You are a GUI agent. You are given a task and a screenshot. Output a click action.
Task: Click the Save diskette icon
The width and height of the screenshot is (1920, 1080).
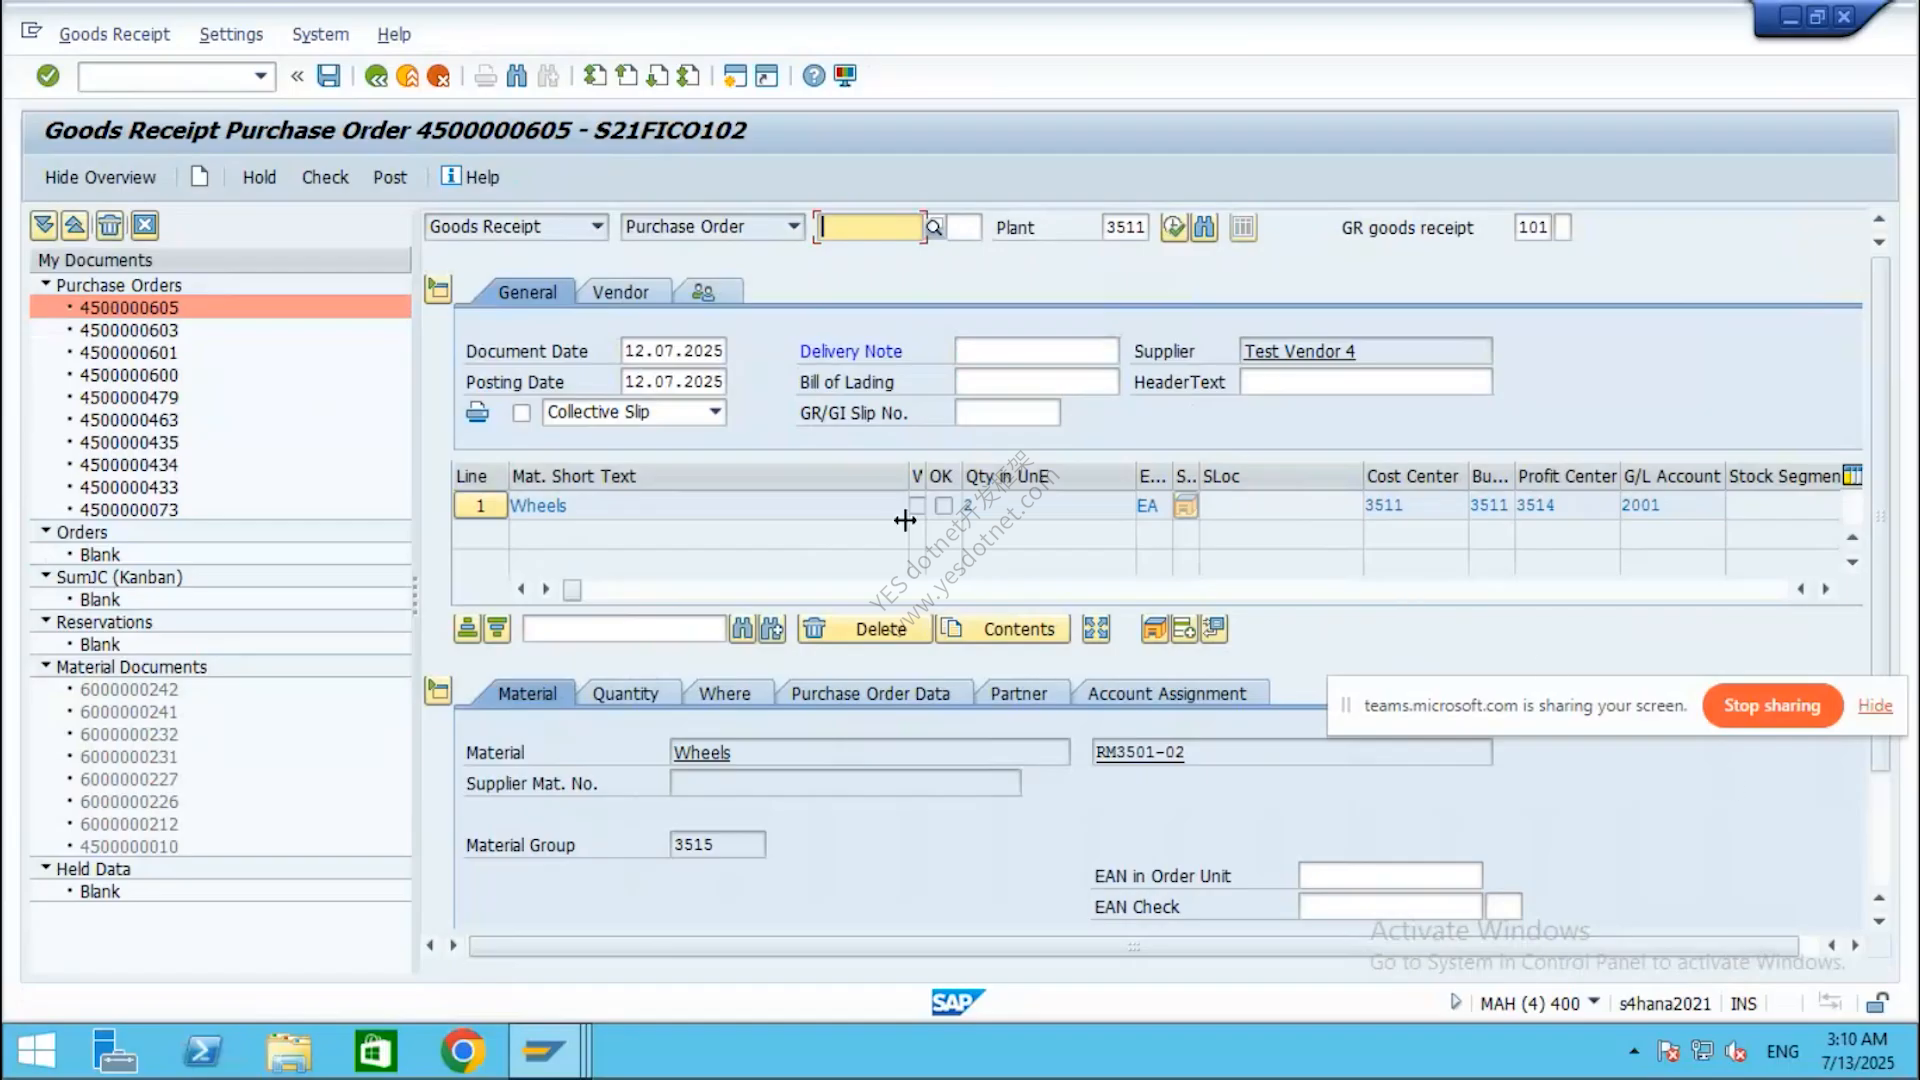[328, 76]
